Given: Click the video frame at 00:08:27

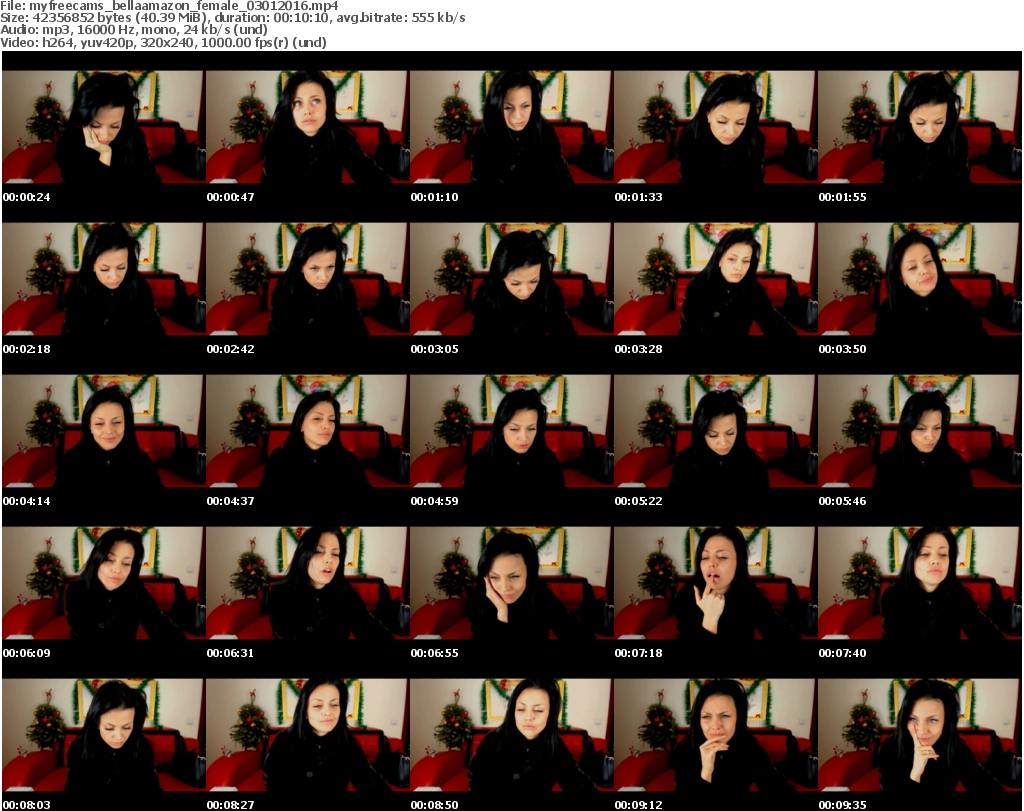Looking at the screenshot, I should pos(308,735).
